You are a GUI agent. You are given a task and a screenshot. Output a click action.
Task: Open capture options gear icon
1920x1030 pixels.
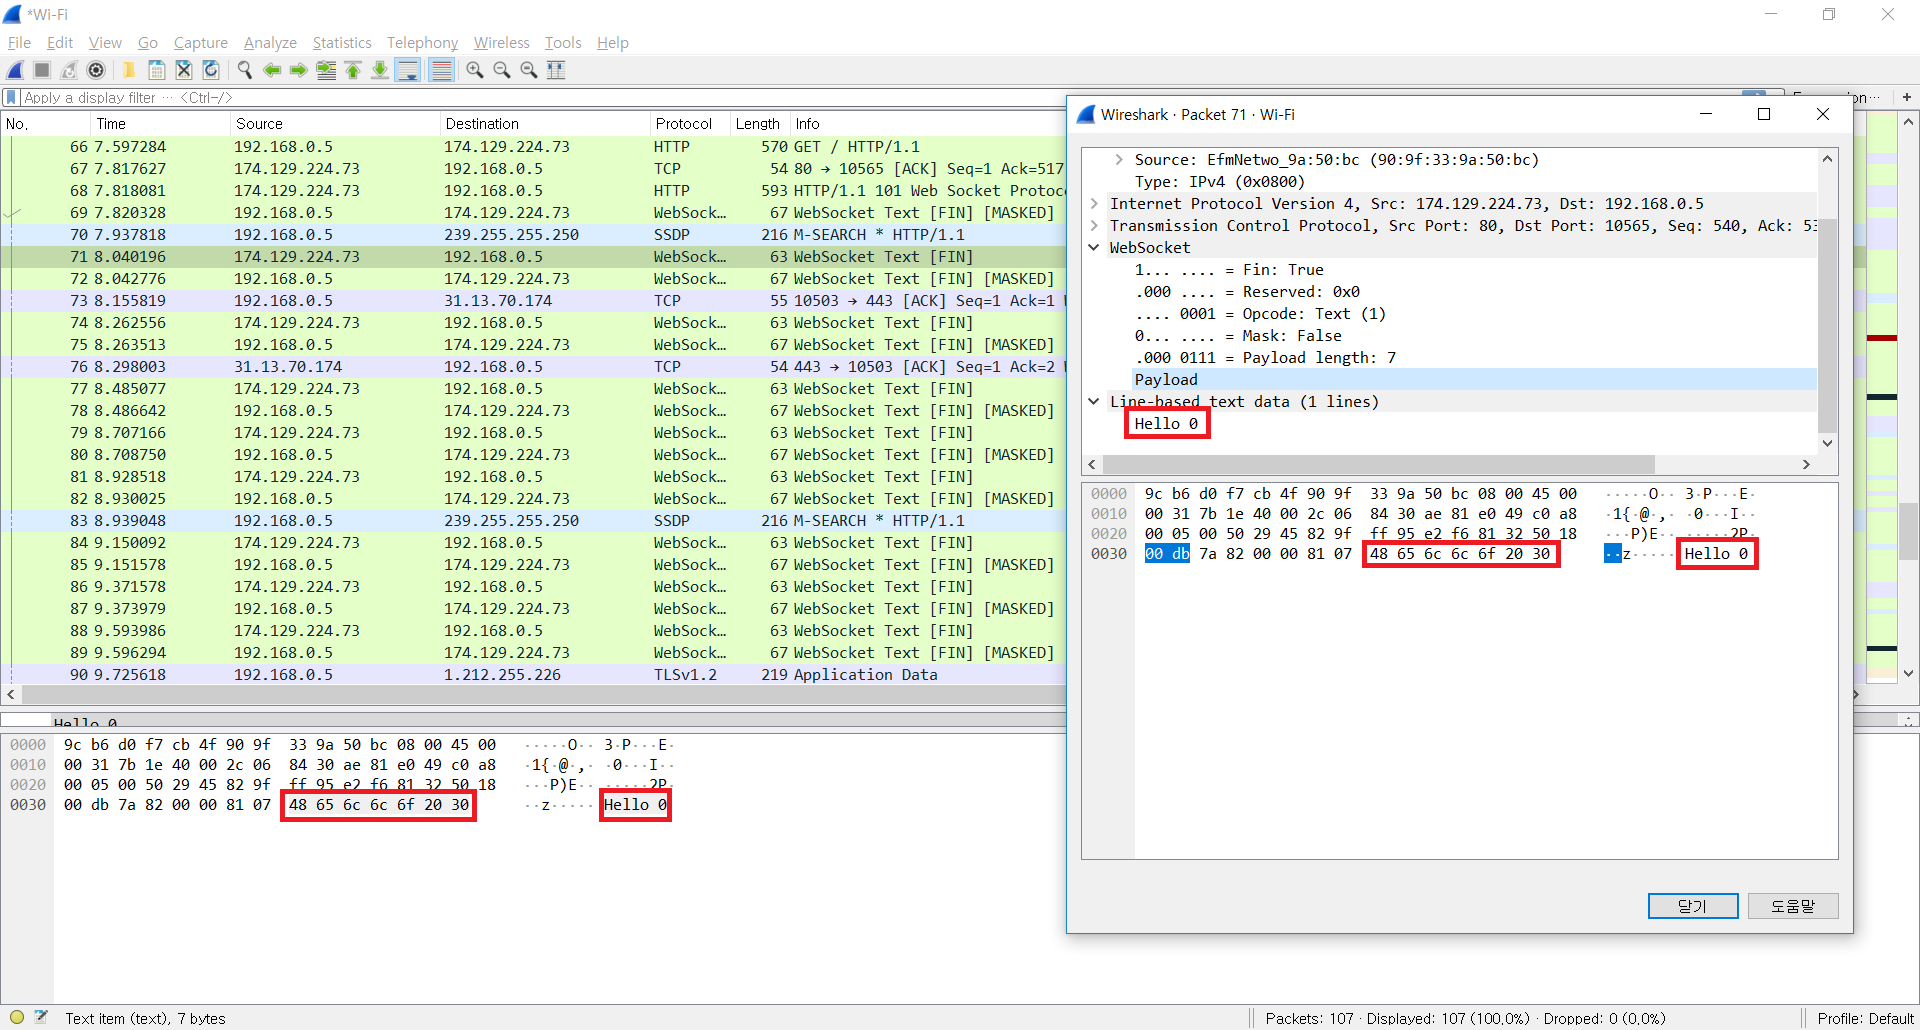pos(96,70)
